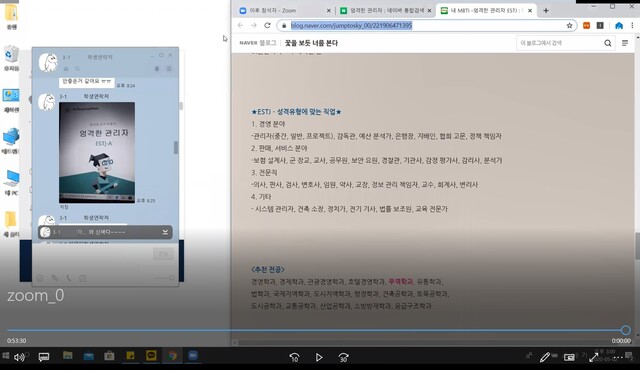This screenshot has height=370, width=640.
Task: Open Microsoft Store on recorded taskbar
Action: point(109,356)
